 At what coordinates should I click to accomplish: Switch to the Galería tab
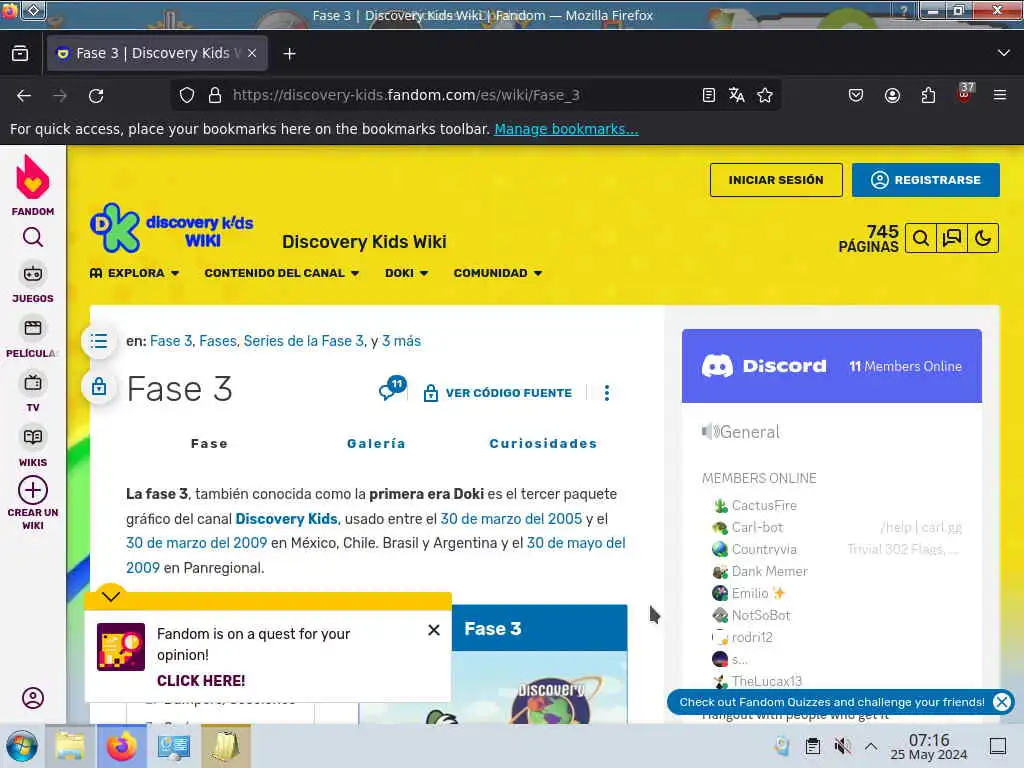tap(376, 443)
